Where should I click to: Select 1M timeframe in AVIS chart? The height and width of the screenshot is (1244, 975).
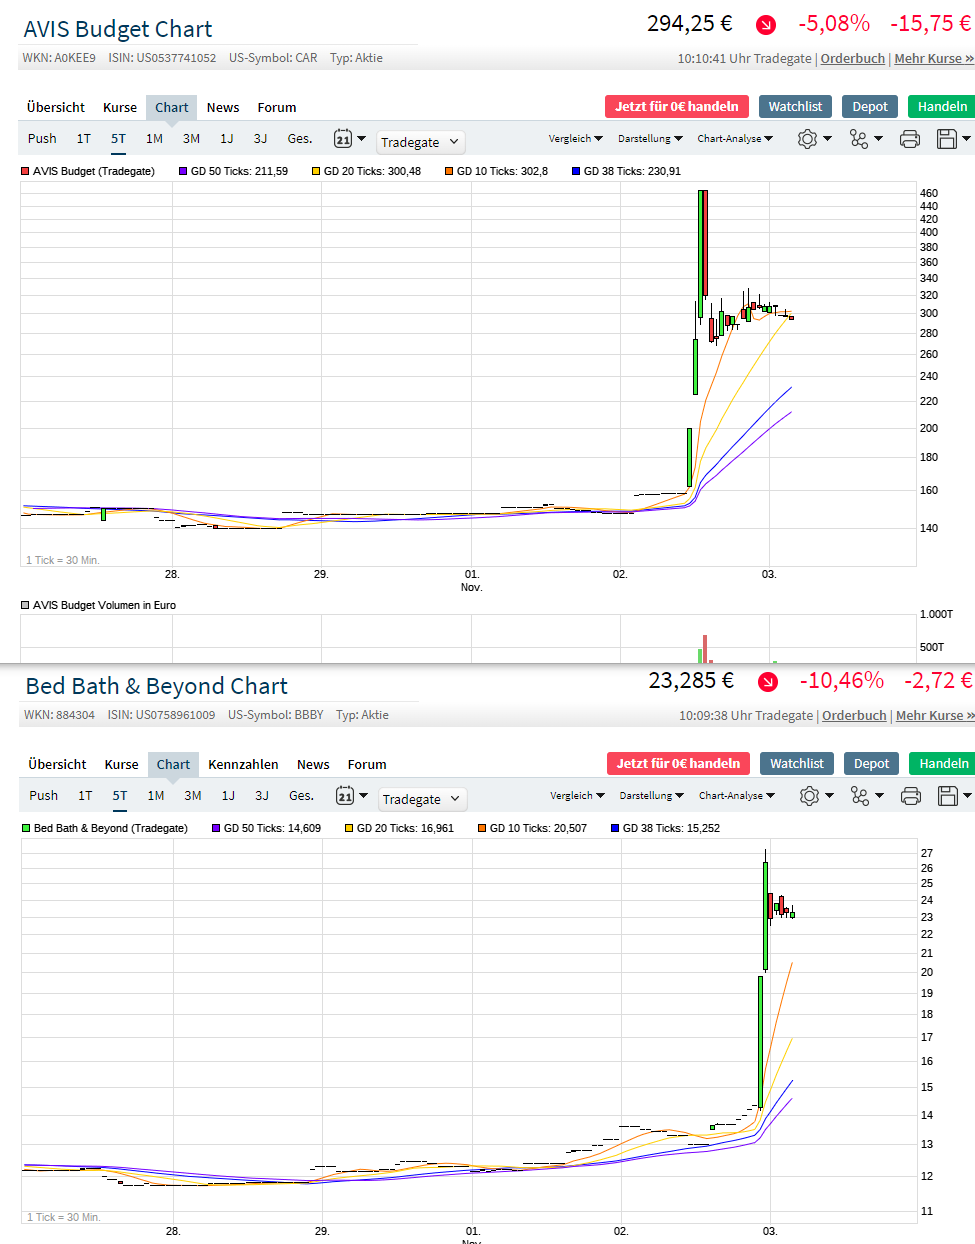(154, 139)
